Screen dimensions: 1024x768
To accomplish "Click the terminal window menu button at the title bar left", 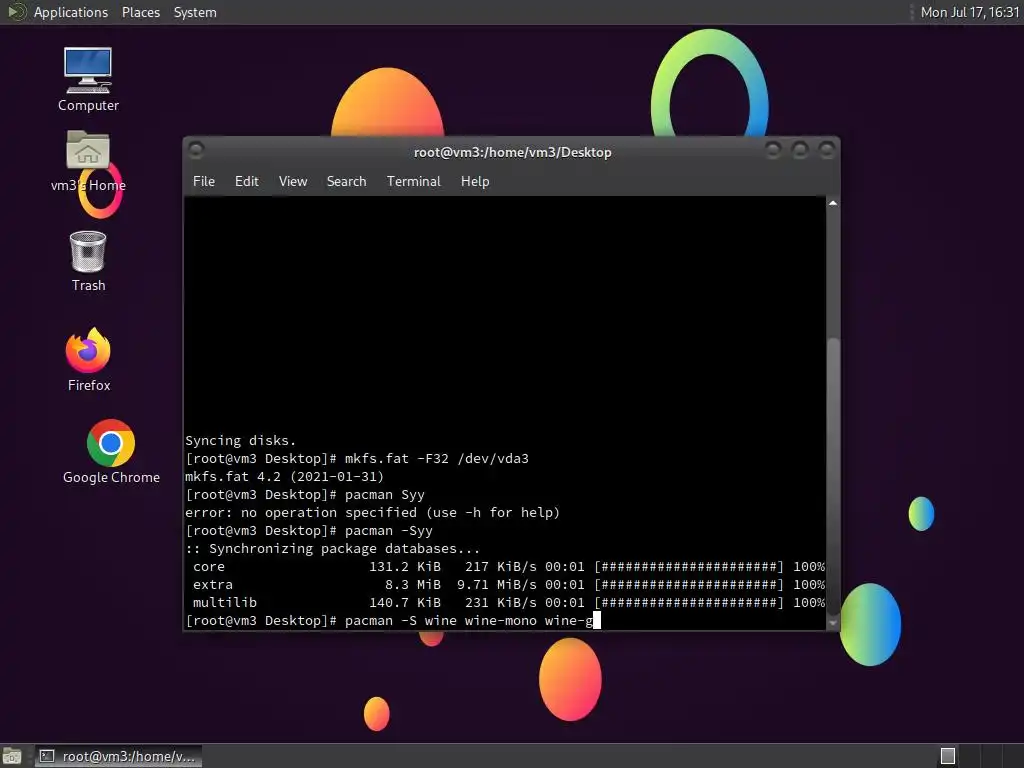I will coord(195,150).
